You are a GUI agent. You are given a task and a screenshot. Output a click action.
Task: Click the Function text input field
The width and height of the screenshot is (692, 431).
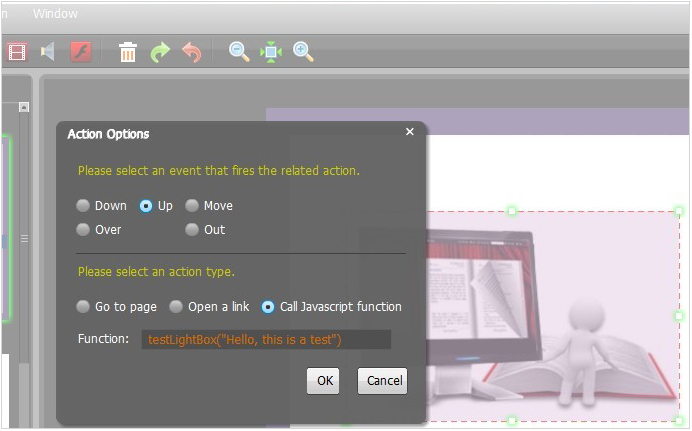tap(266, 340)
